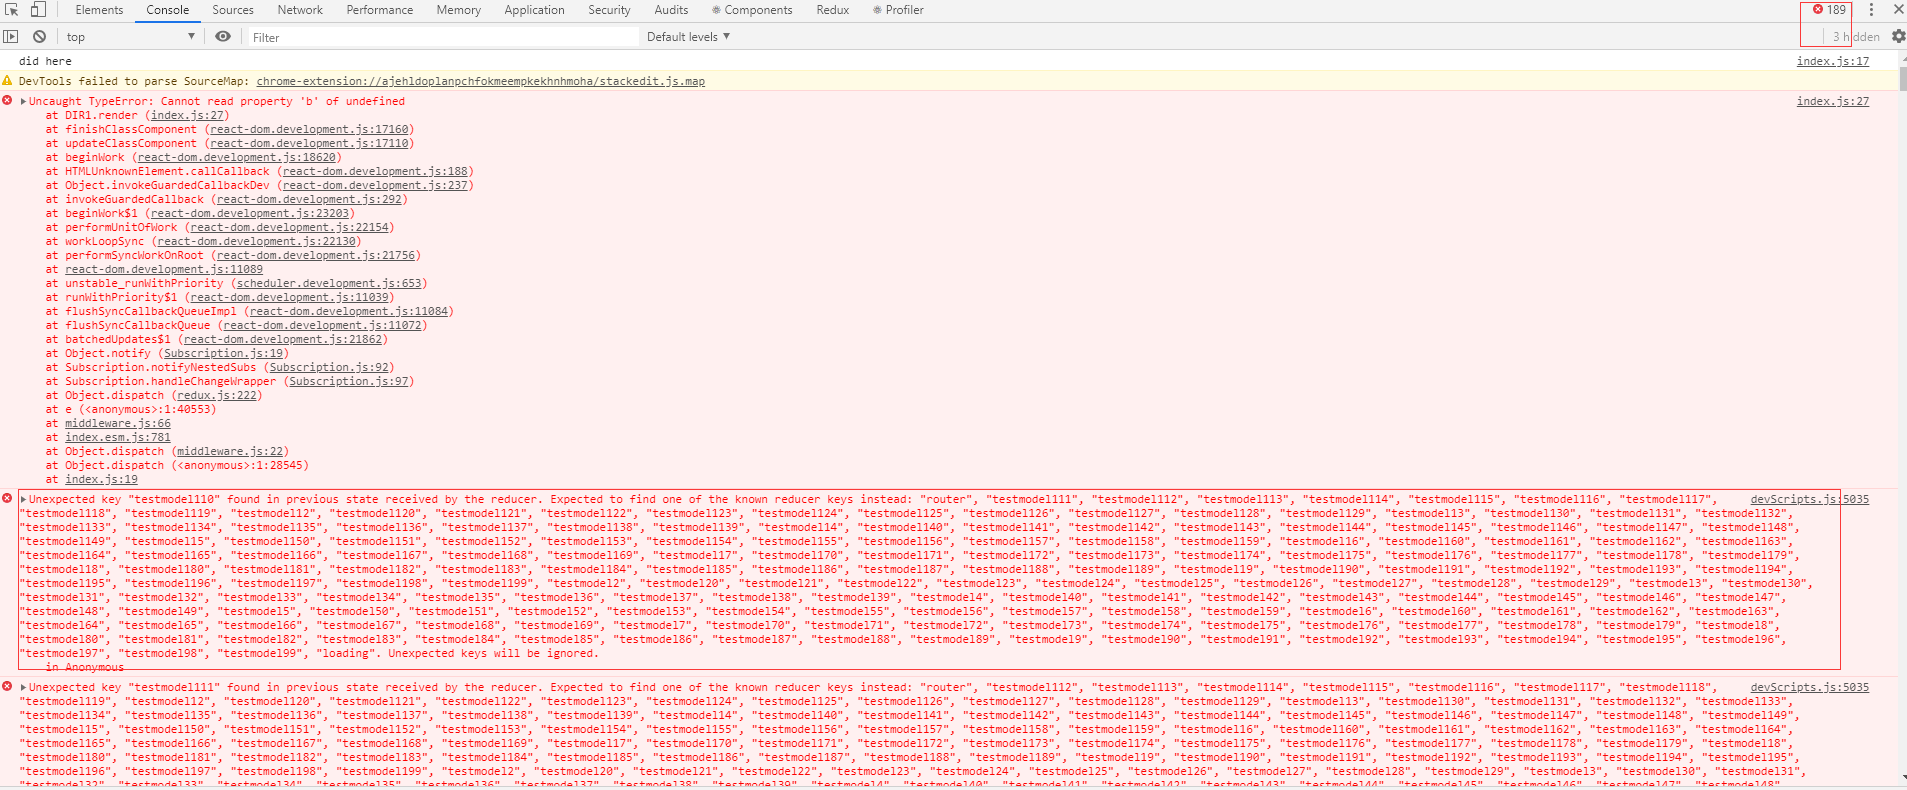This screenshot has width=1907, height=790.
Task: Open the Application tab
Action: point(534,10)
